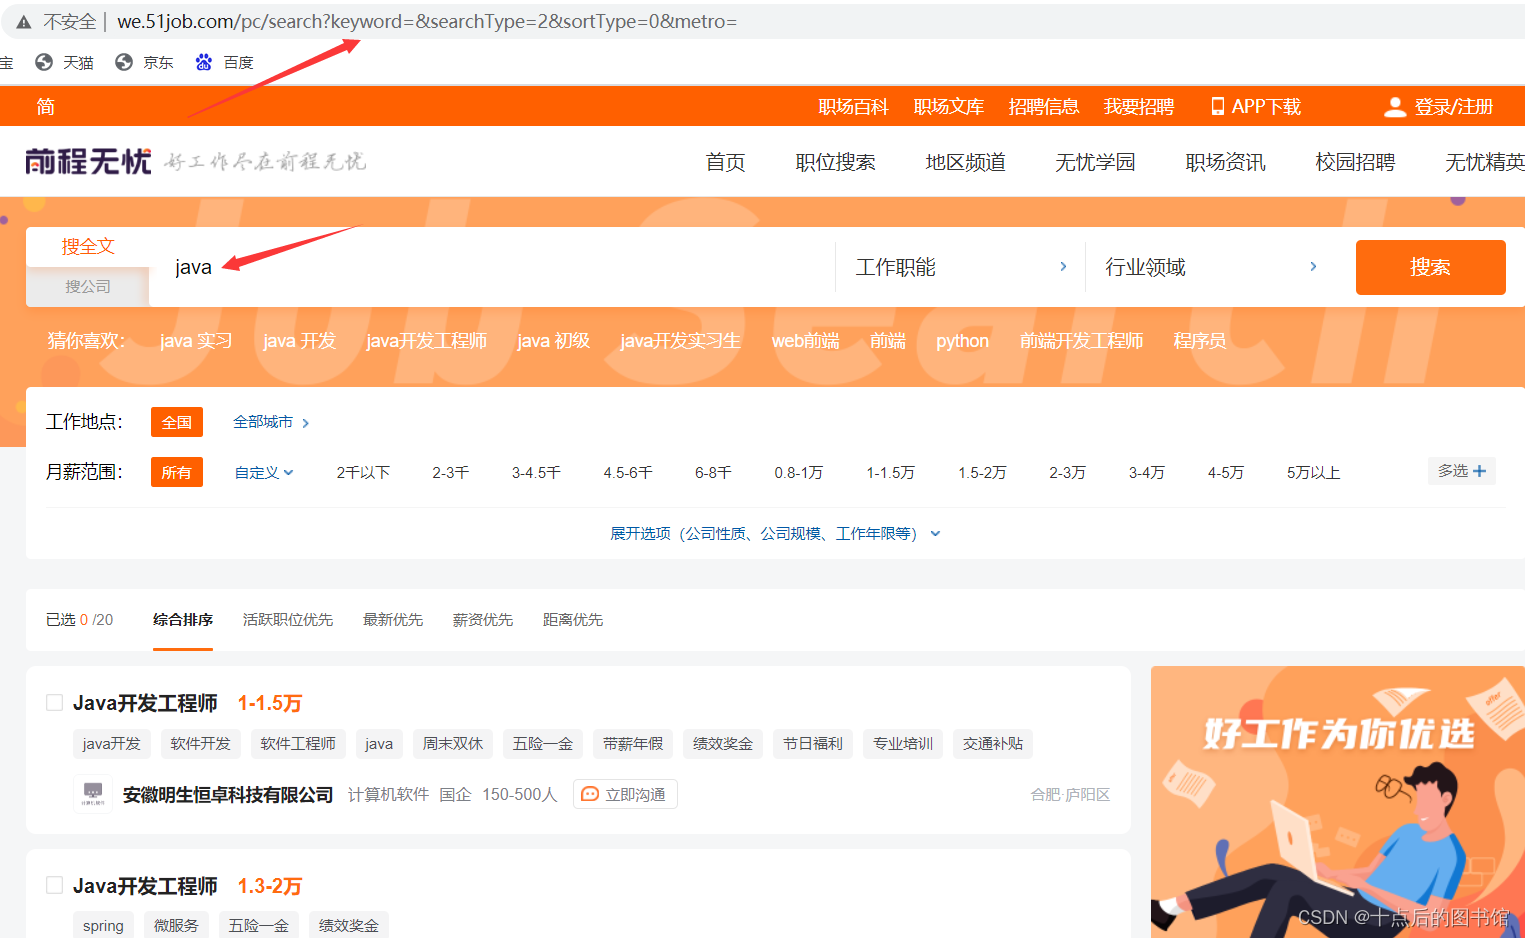
Task: Go to 职位搜索 in main navigation
Action: click(835, 162)
